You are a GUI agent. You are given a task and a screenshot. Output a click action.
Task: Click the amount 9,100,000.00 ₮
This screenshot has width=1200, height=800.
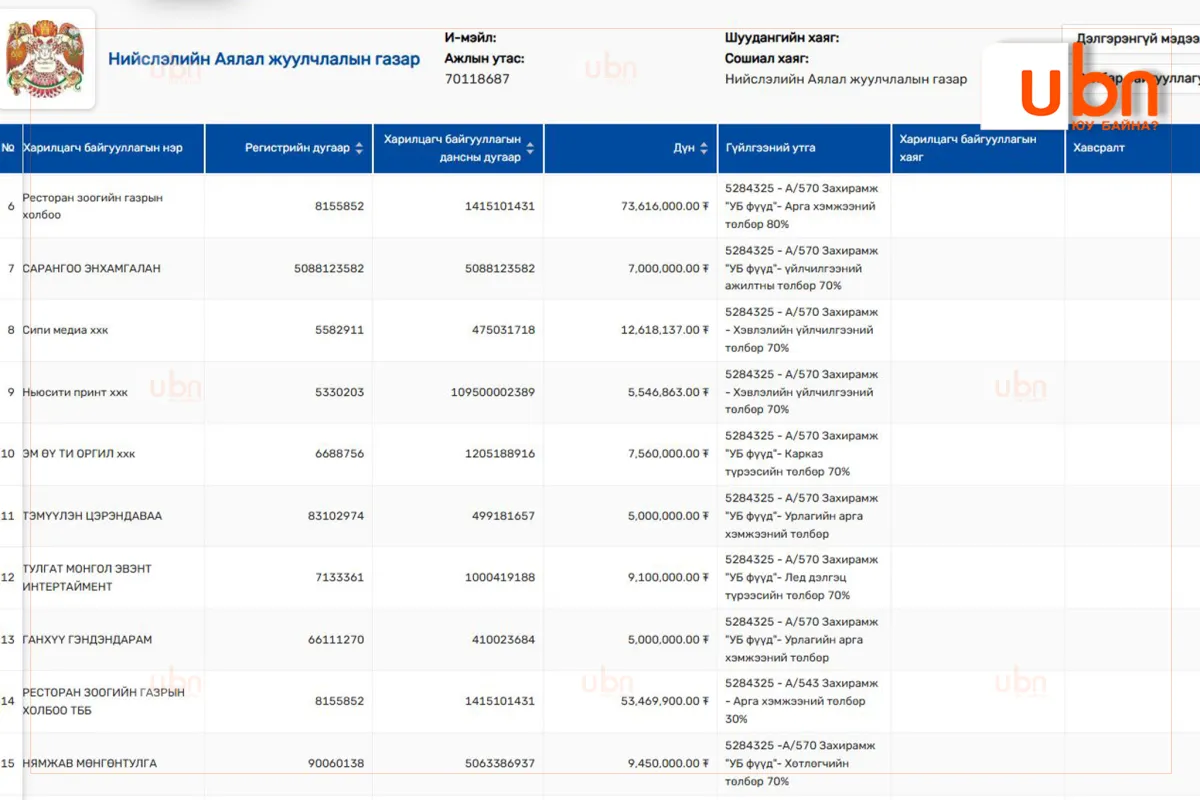pos(669,577)
